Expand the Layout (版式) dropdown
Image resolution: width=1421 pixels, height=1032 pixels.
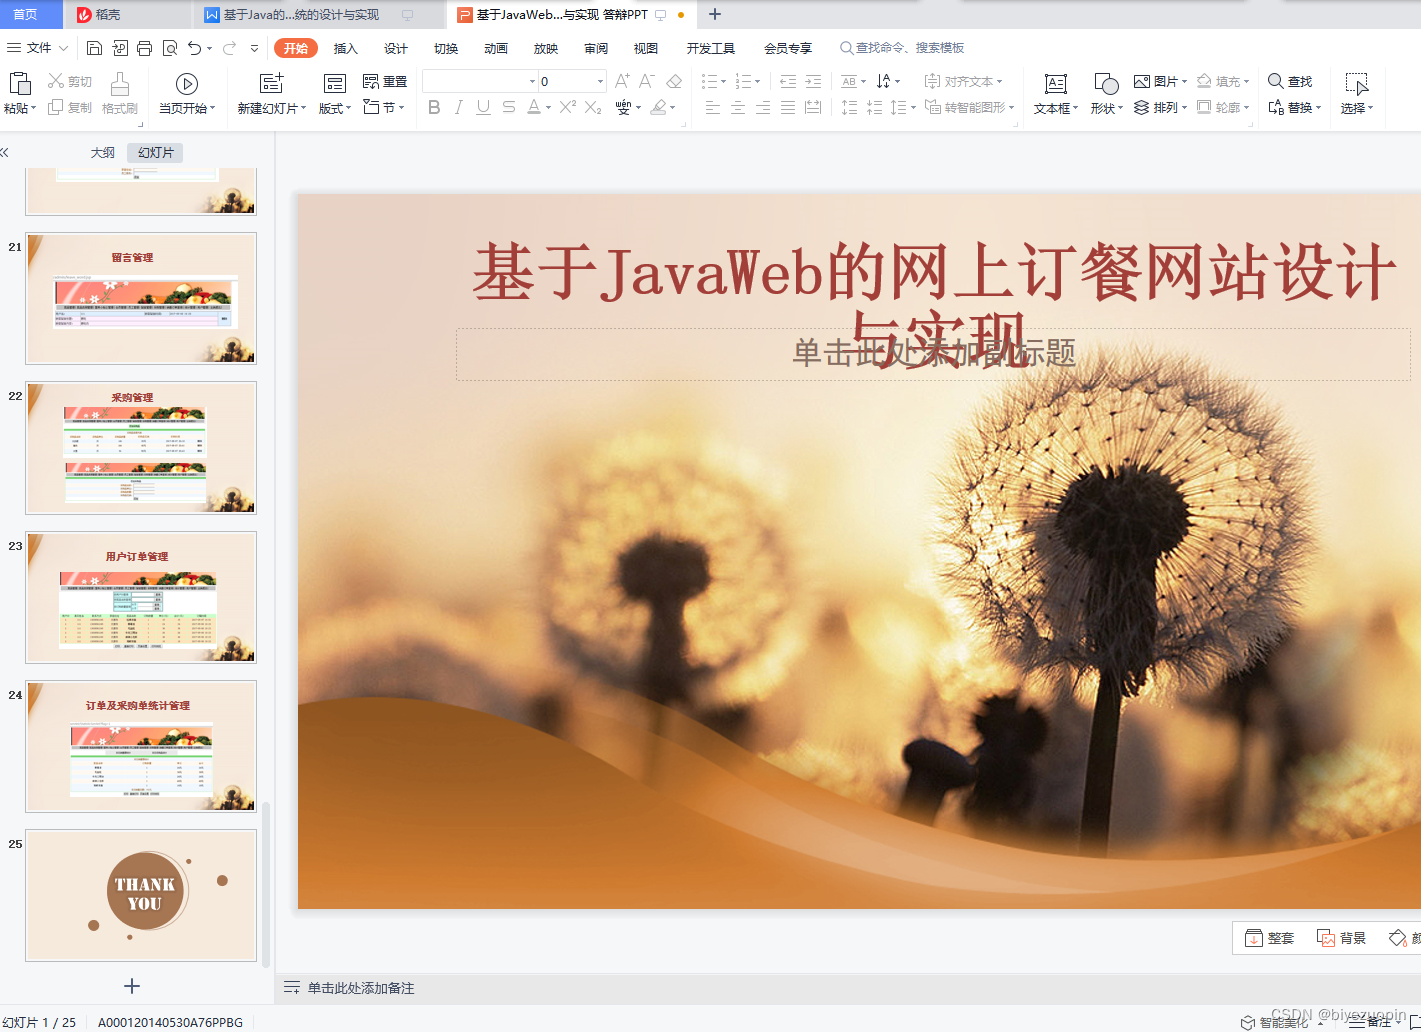pyautogui.click(x=349, y=108)
